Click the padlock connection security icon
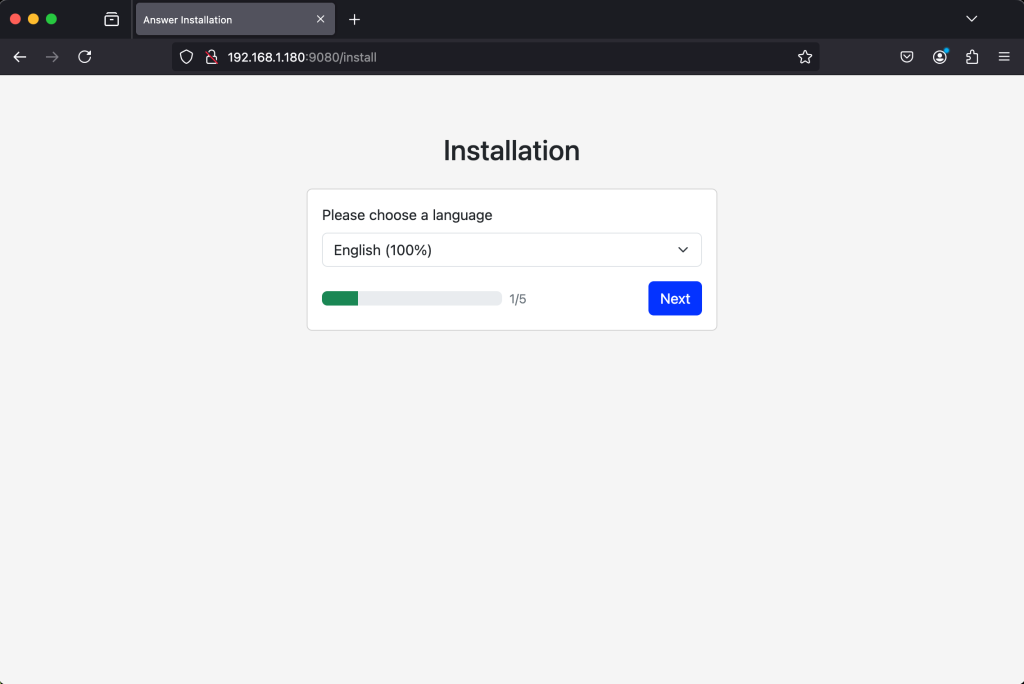 [210, 57]
